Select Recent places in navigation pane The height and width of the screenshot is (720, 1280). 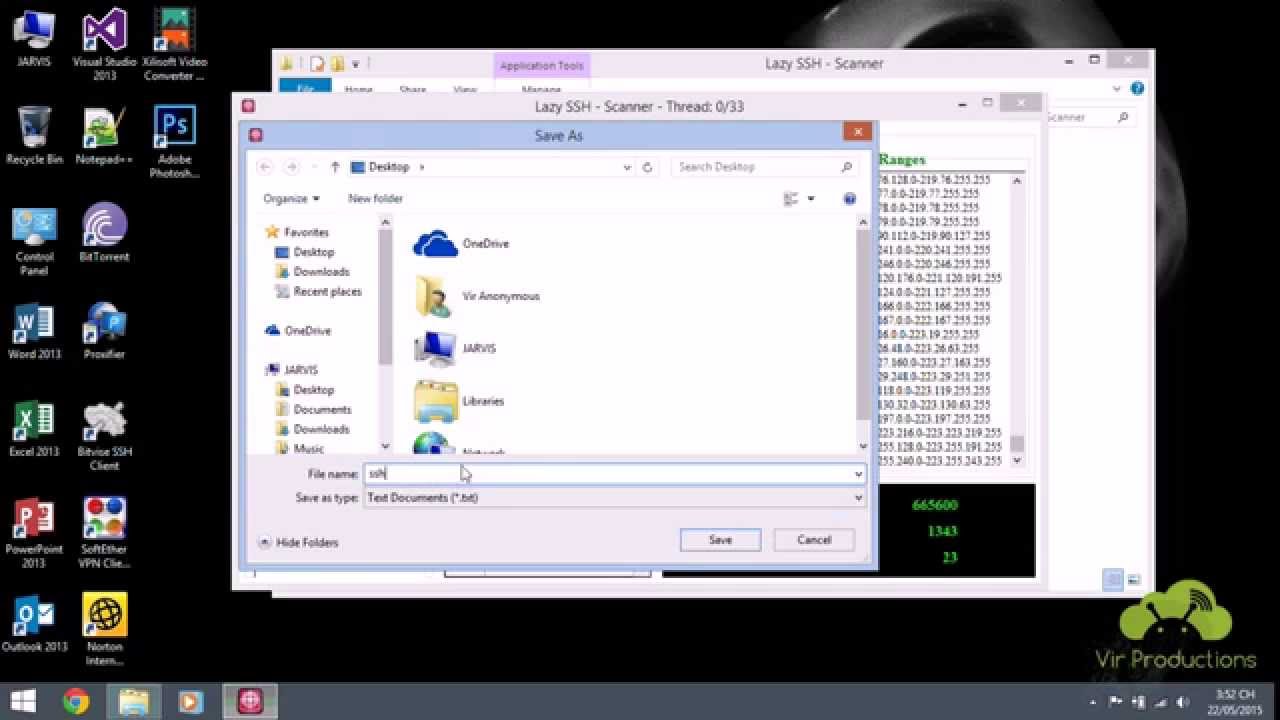318,292
